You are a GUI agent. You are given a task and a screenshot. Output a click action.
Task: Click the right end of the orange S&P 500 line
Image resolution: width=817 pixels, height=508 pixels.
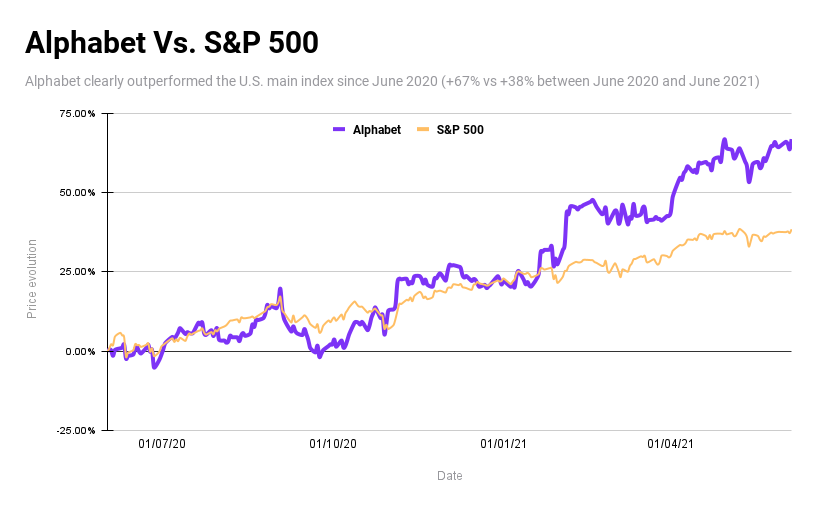pyautogui.click(x=791, y=231)
